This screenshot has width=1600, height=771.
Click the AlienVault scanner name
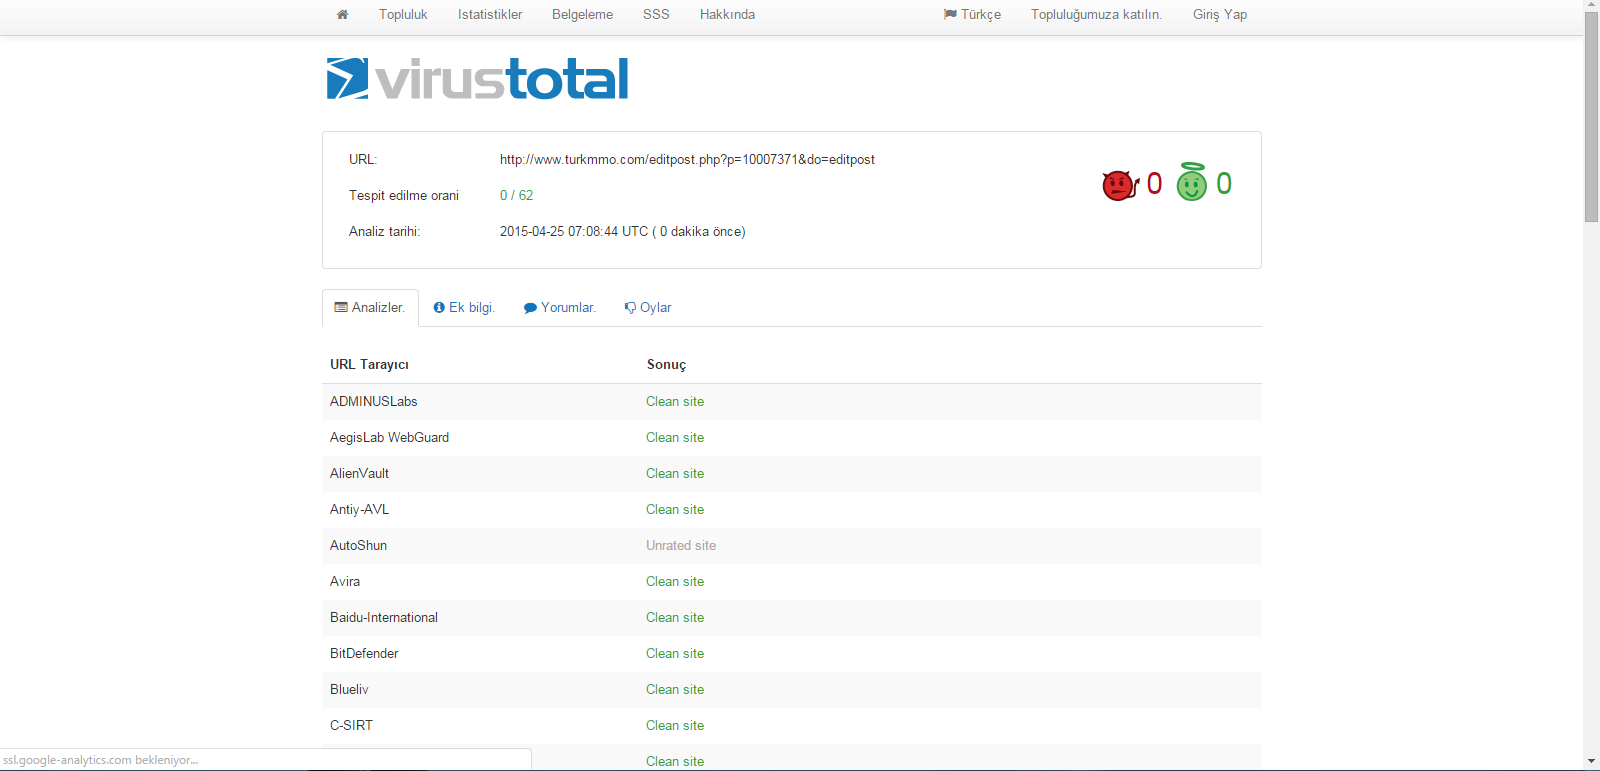[359, 474]
